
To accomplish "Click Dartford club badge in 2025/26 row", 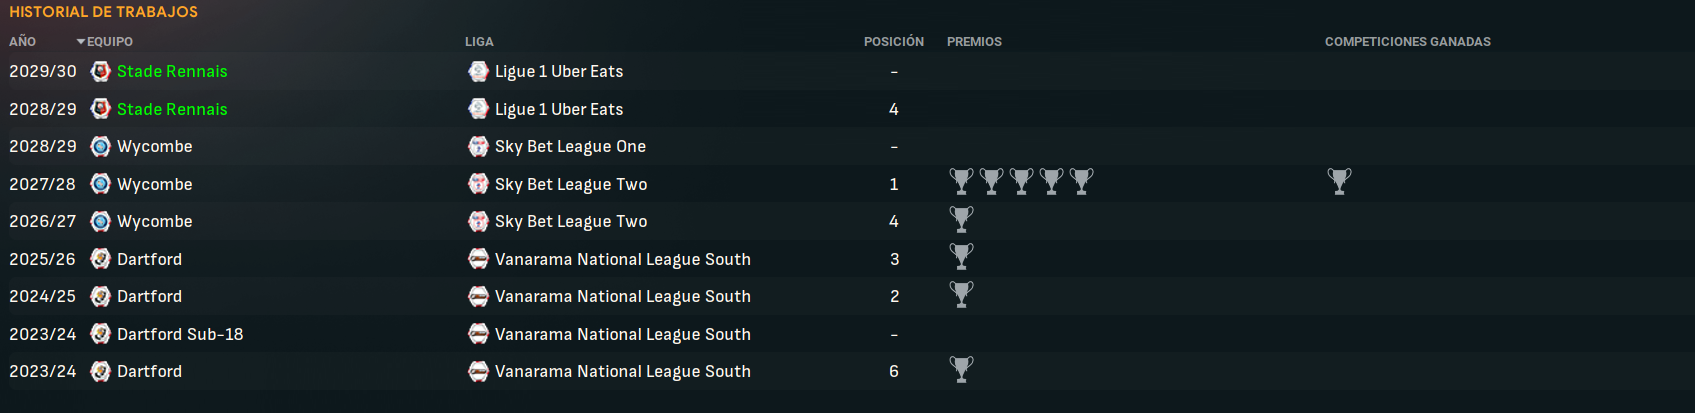I will (x=100, y=259).
